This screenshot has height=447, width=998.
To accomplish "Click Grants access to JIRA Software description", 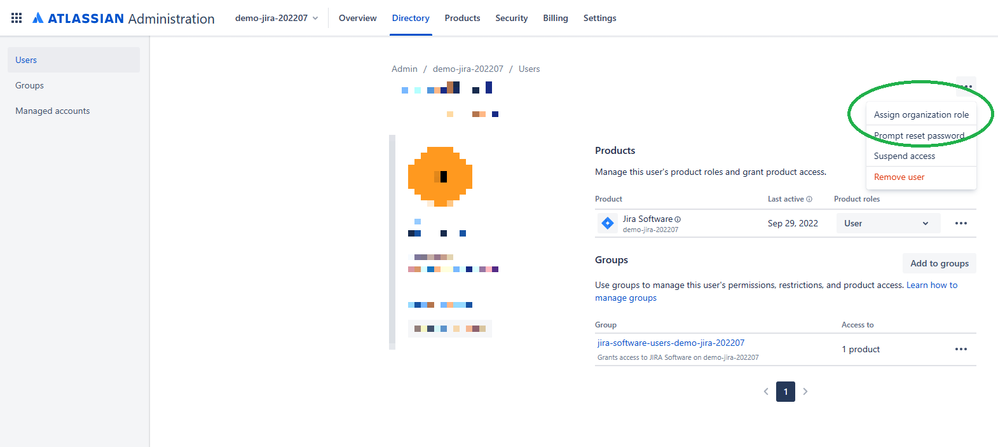I will coord(678,358).
